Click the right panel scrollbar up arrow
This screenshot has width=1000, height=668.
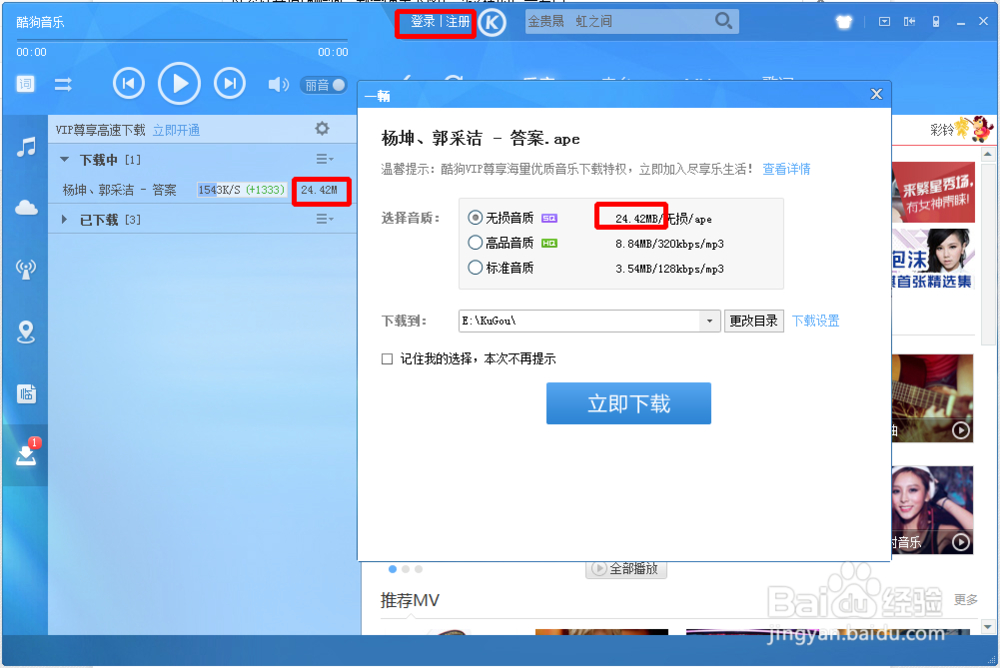click(987, 154)
